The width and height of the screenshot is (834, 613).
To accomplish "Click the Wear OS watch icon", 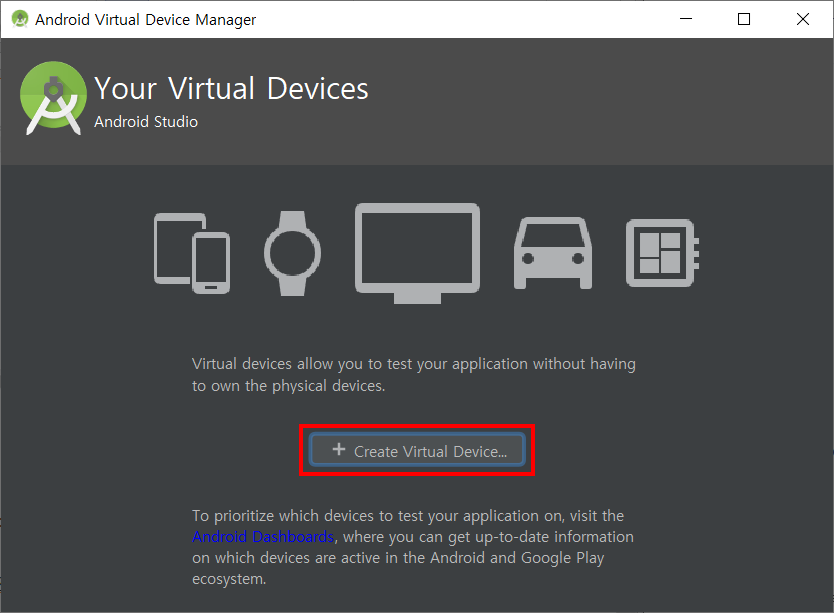I will (x=292, y=253).
